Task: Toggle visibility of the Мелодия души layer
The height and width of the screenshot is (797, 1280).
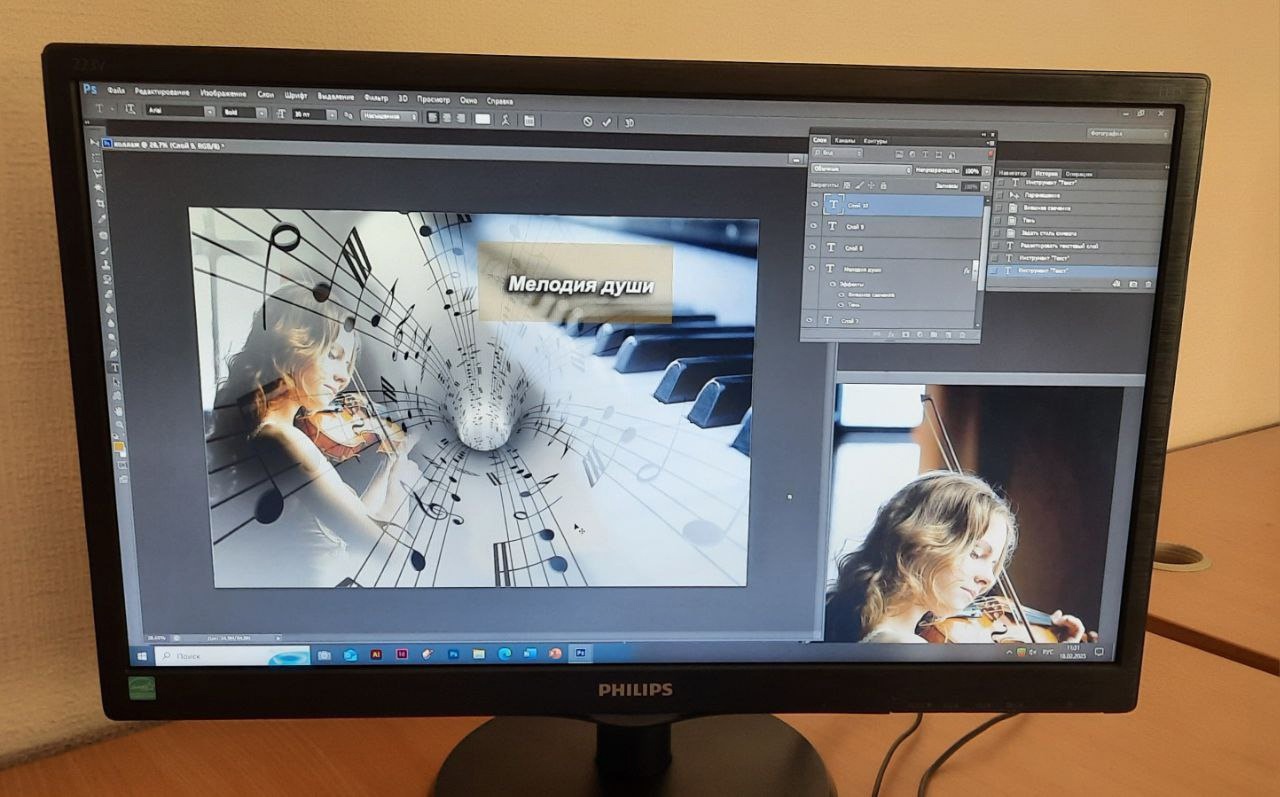Action: (x=813, y=270)
